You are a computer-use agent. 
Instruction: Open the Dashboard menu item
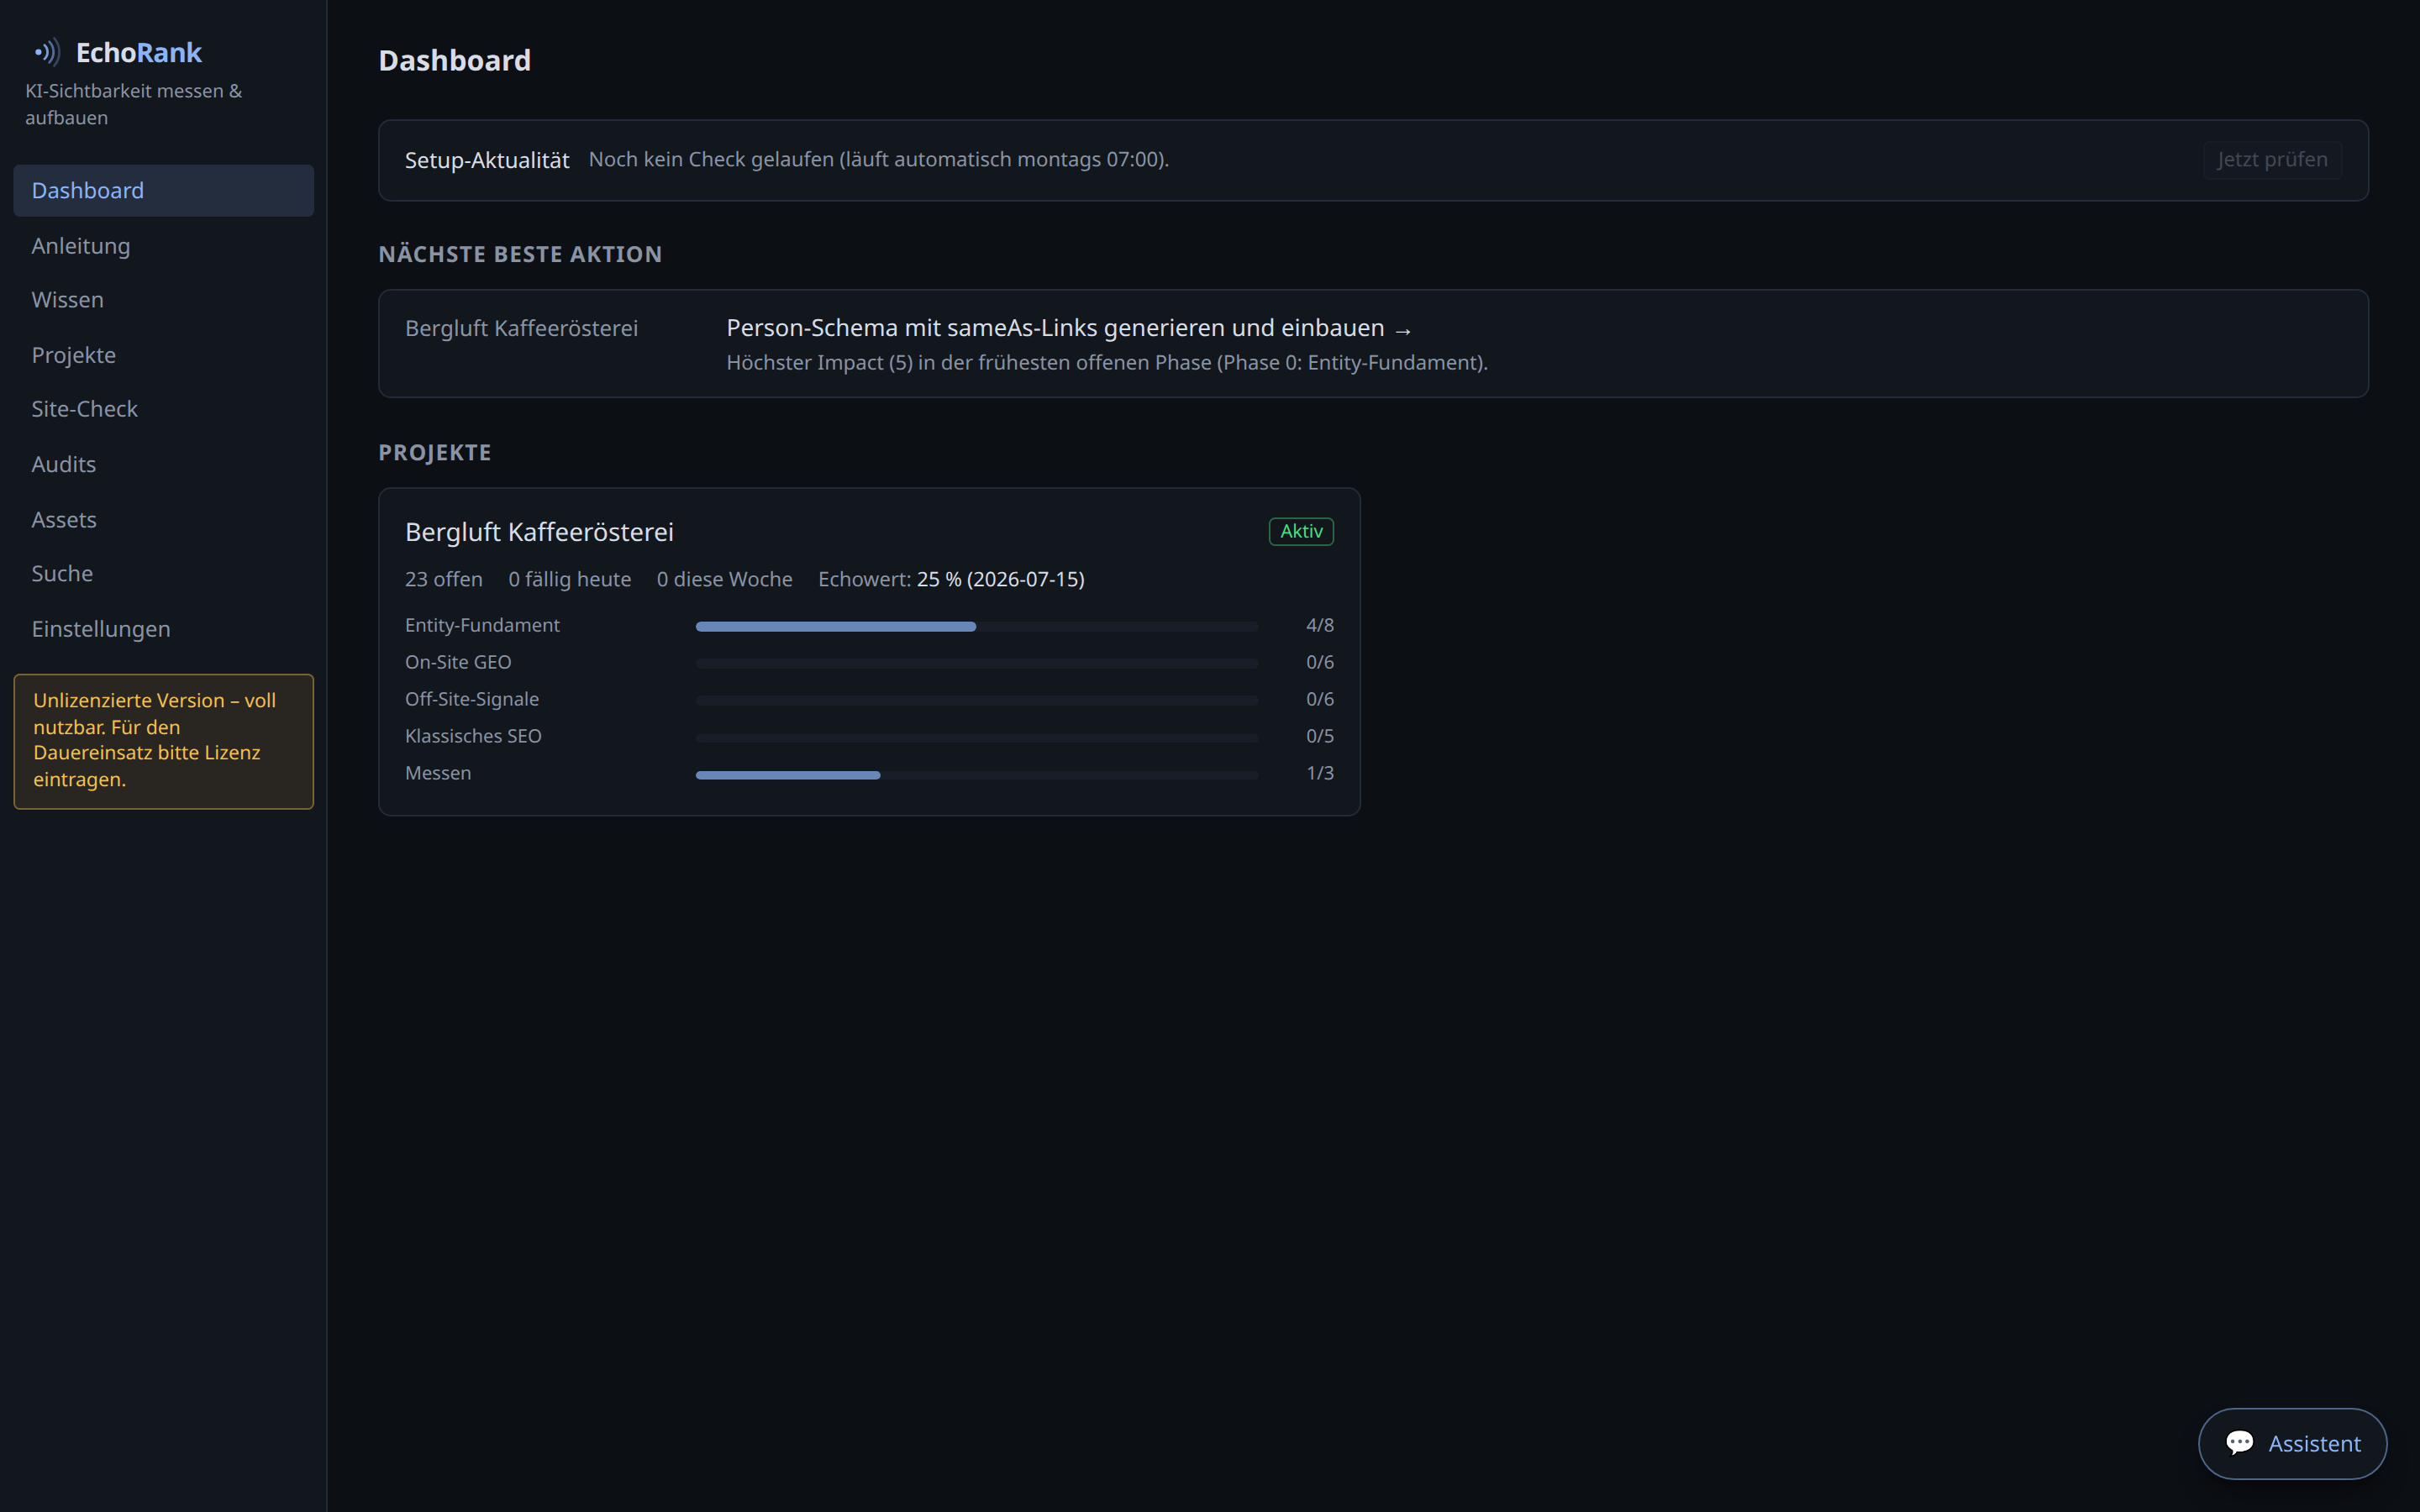(163, 190)
